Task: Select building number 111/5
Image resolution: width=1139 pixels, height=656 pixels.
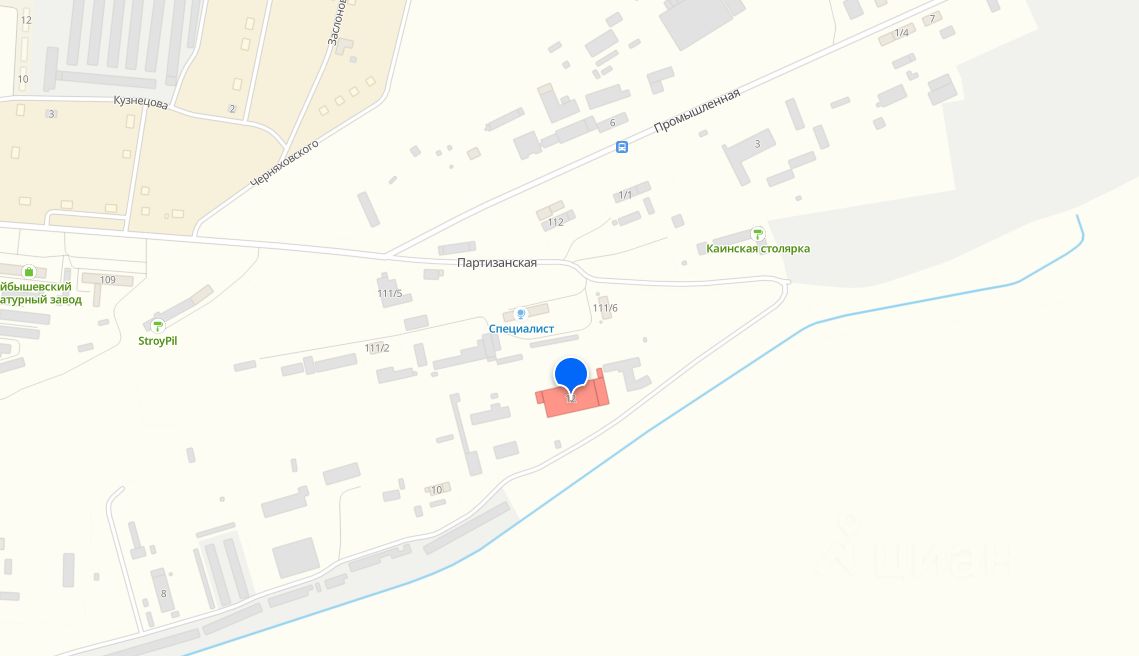Action: pyautogui.click(x=389, y=293)
